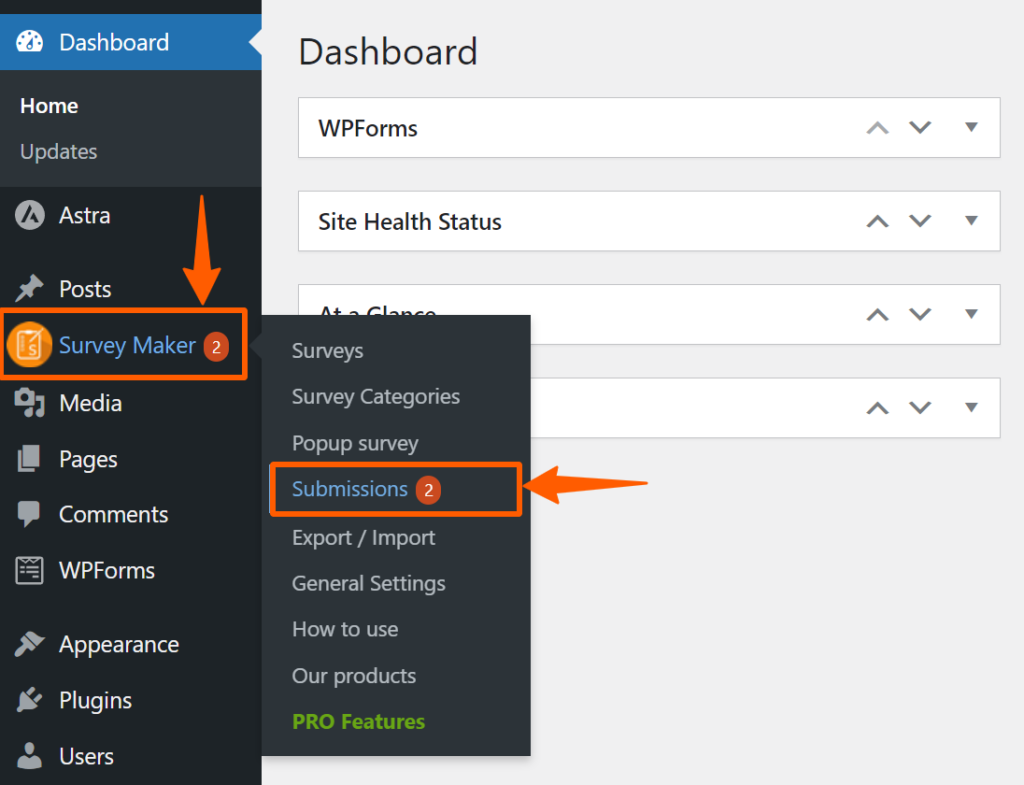Click the Plugins plug icon
The image size is (1024, 785).
[29, 699]
